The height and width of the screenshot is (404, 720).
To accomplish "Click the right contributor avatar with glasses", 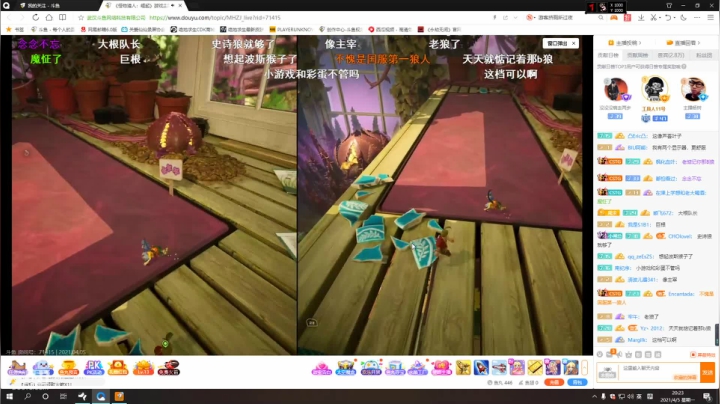I will pos(693,89).
